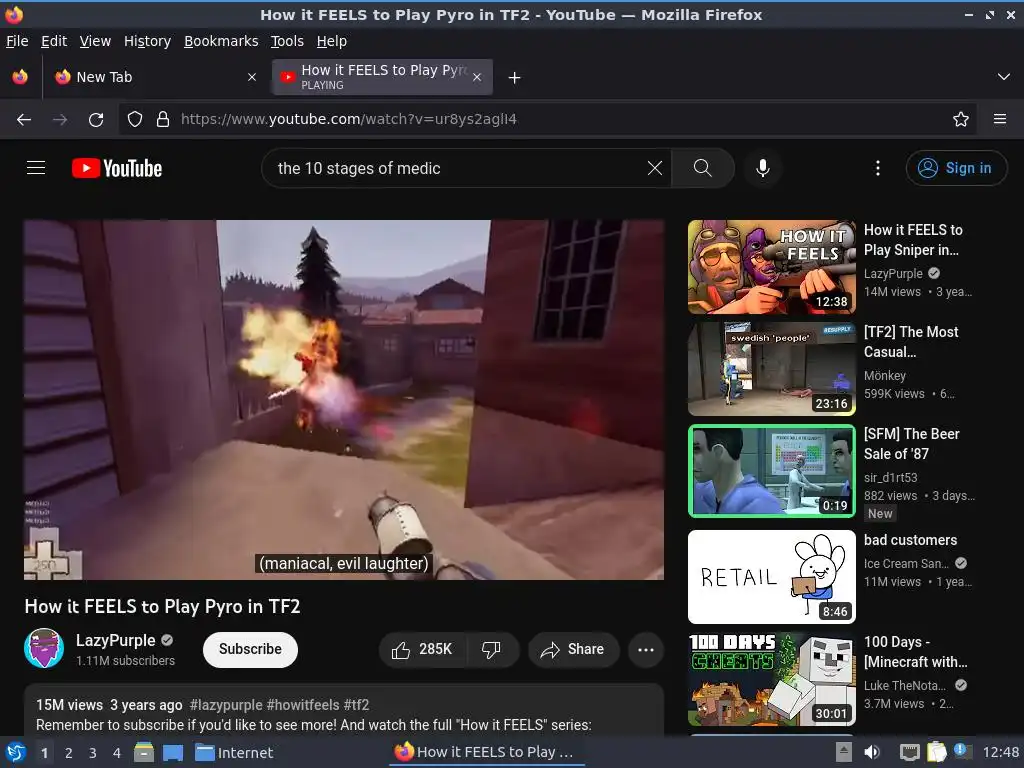Open a new tab with plus
Image resolution: width=1024 pixels, height=768 pixels.
514,78
